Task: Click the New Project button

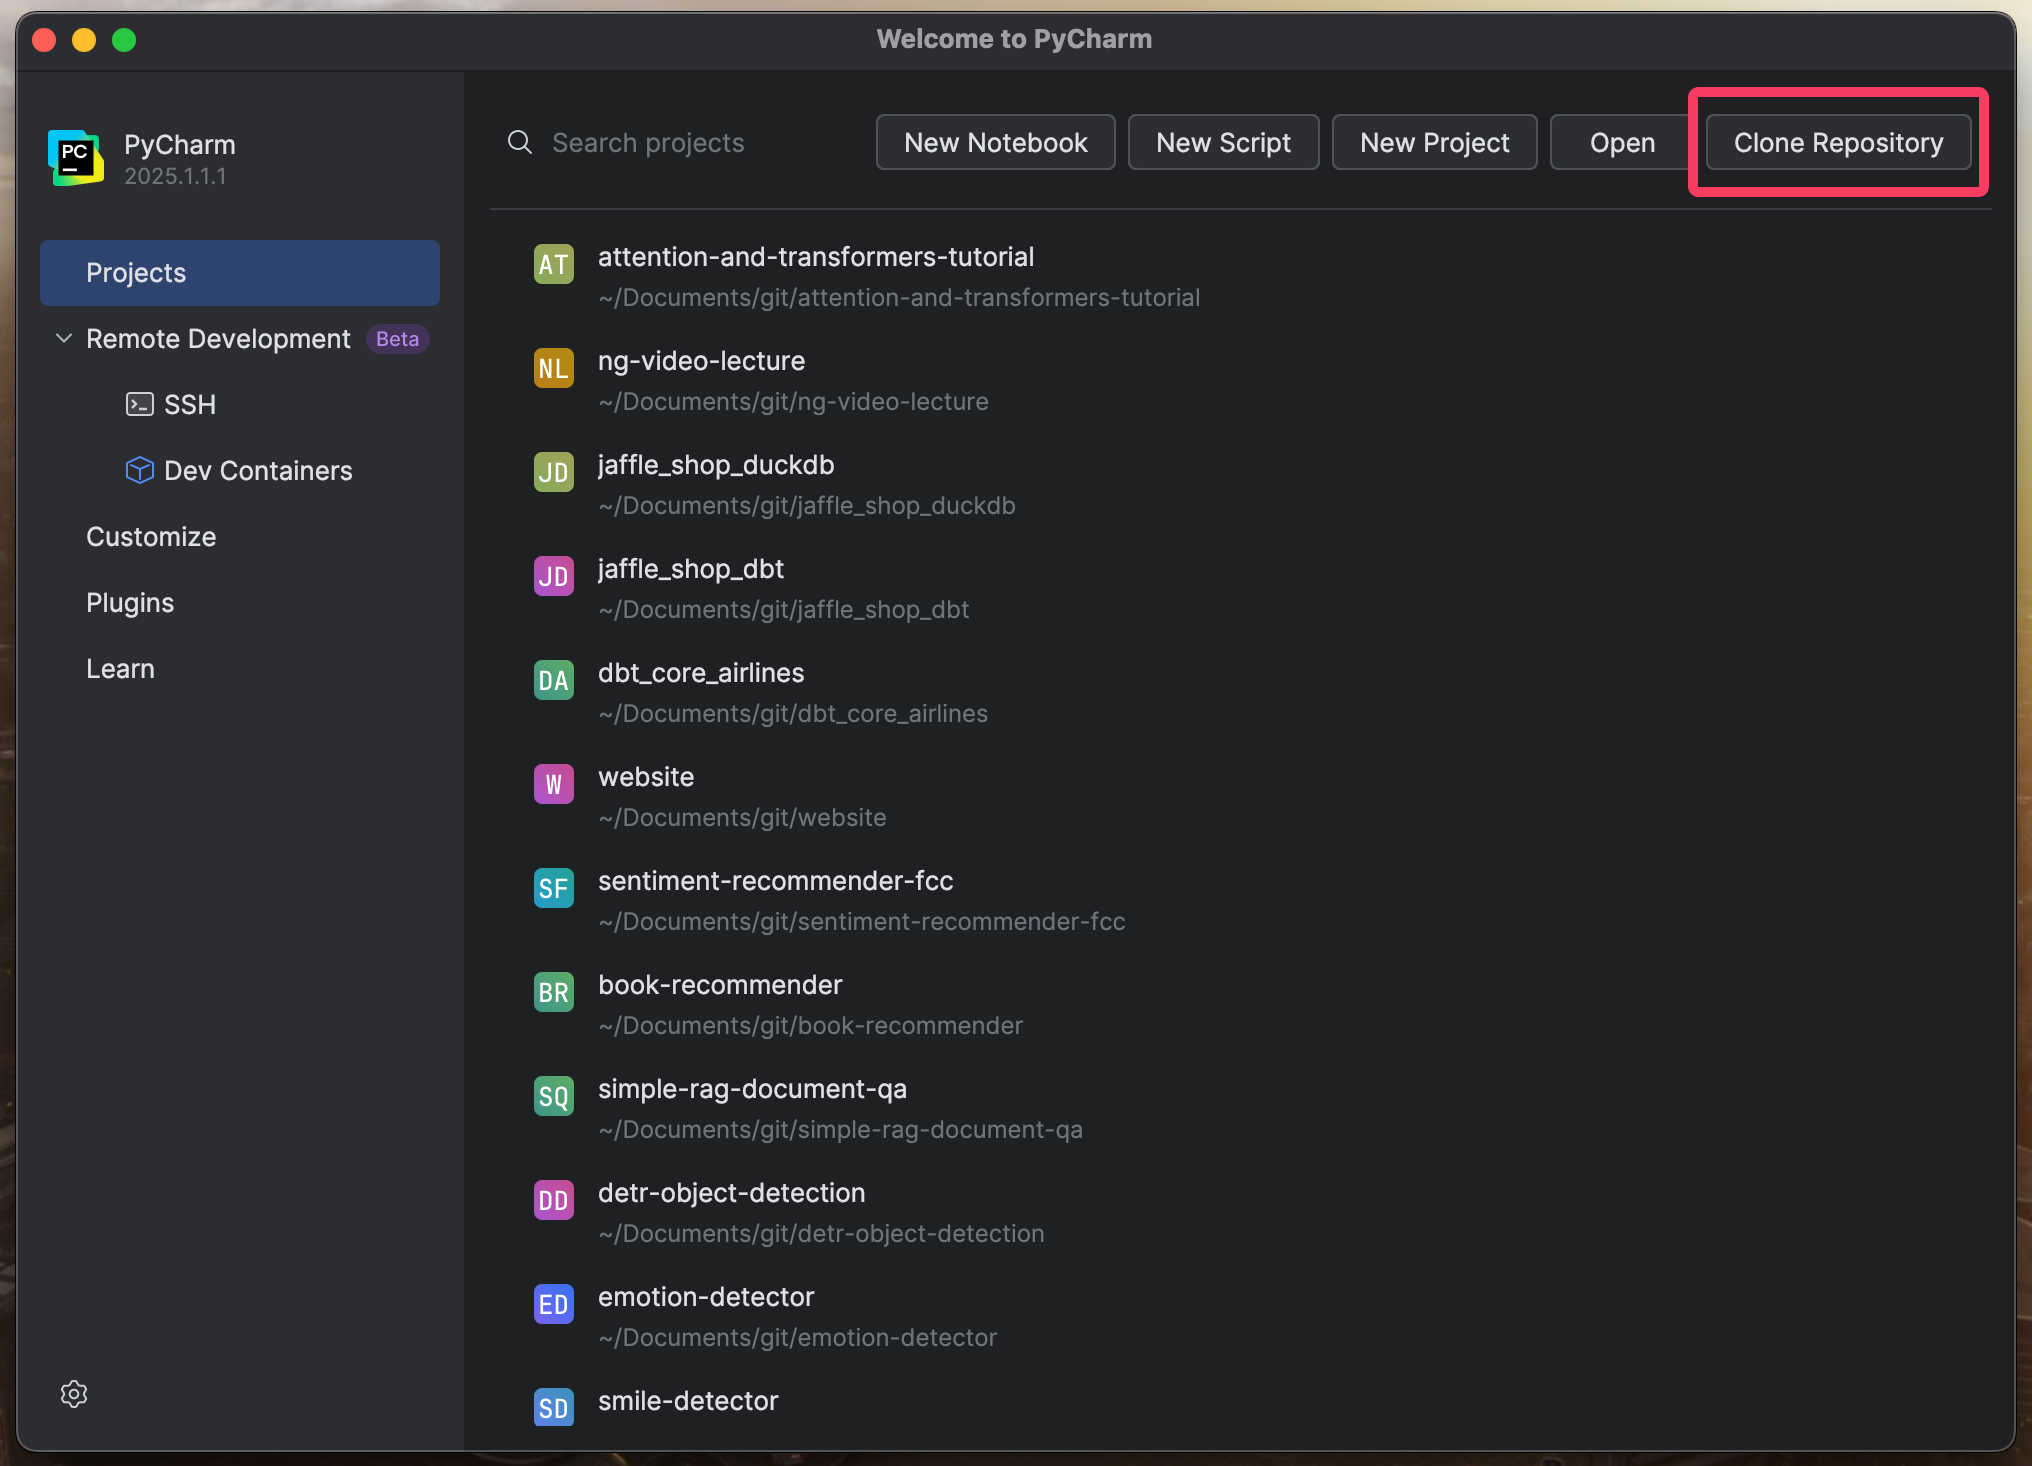Action: point(1434,142)
